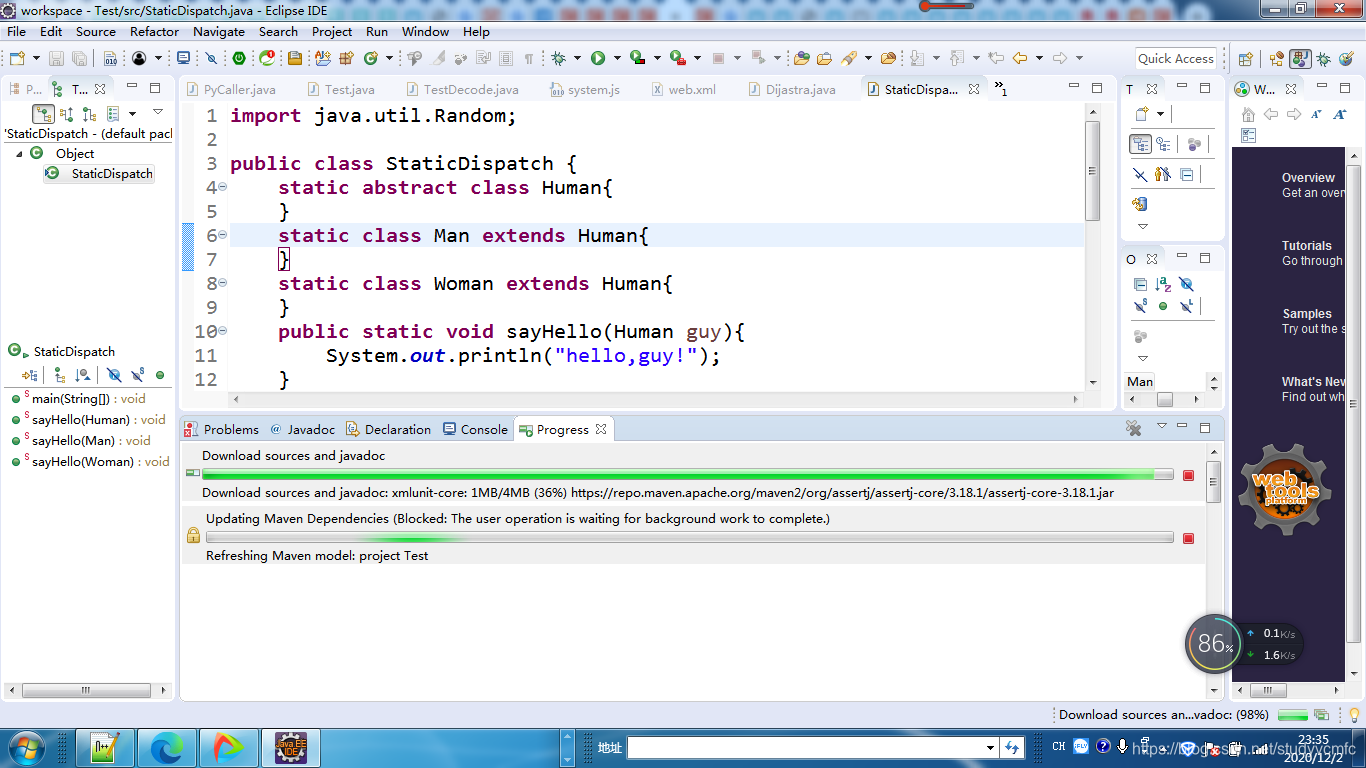1366x768 pixels.
Task: Select sayHello(Woman) method in members list
Action: (x=90, y=462)
